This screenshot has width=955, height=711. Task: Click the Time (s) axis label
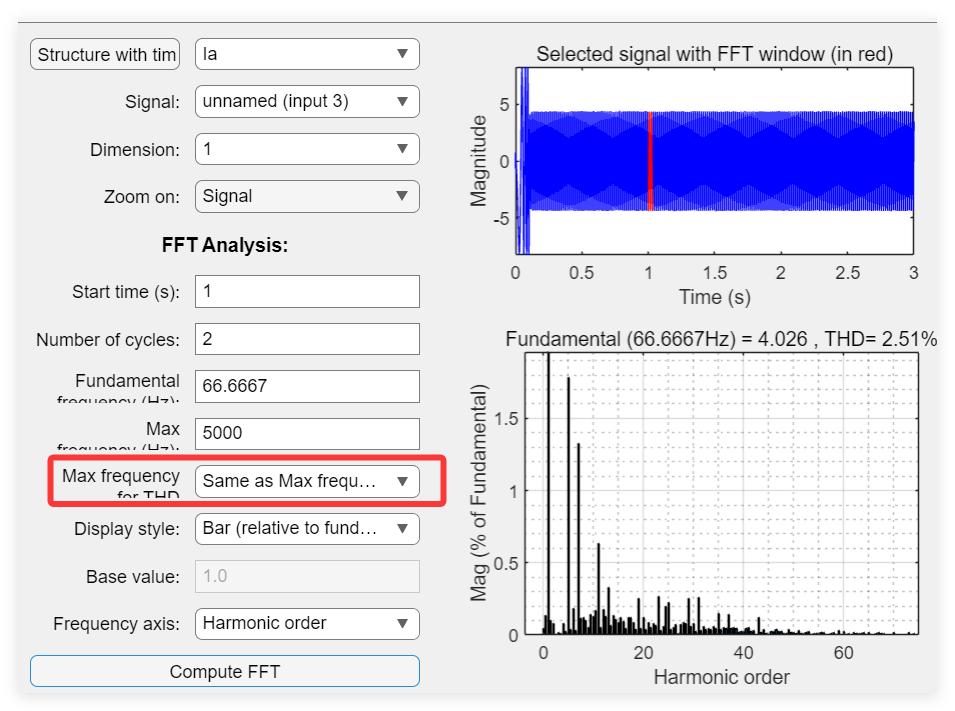(x=714, y=297)
